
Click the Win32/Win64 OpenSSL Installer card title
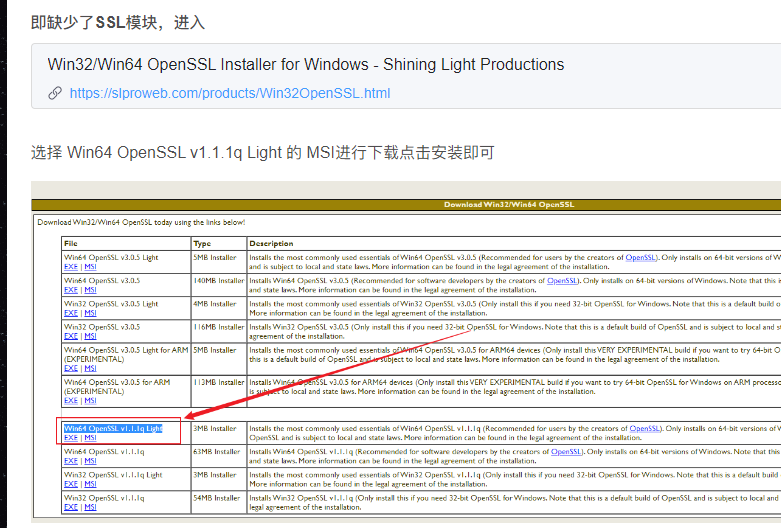click(306, 64)
